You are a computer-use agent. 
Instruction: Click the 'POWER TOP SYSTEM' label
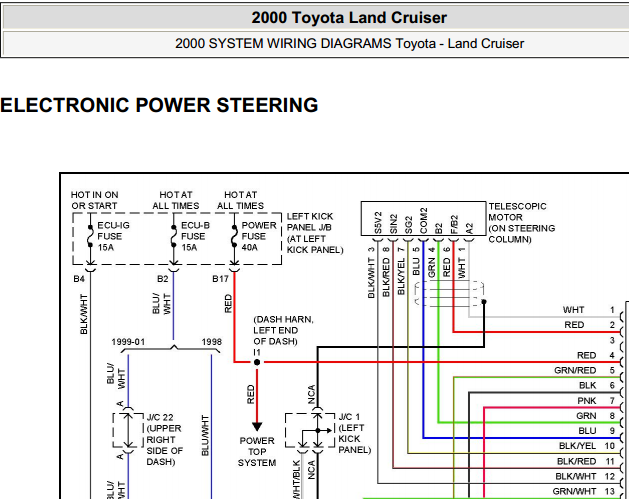click(257, 452)
